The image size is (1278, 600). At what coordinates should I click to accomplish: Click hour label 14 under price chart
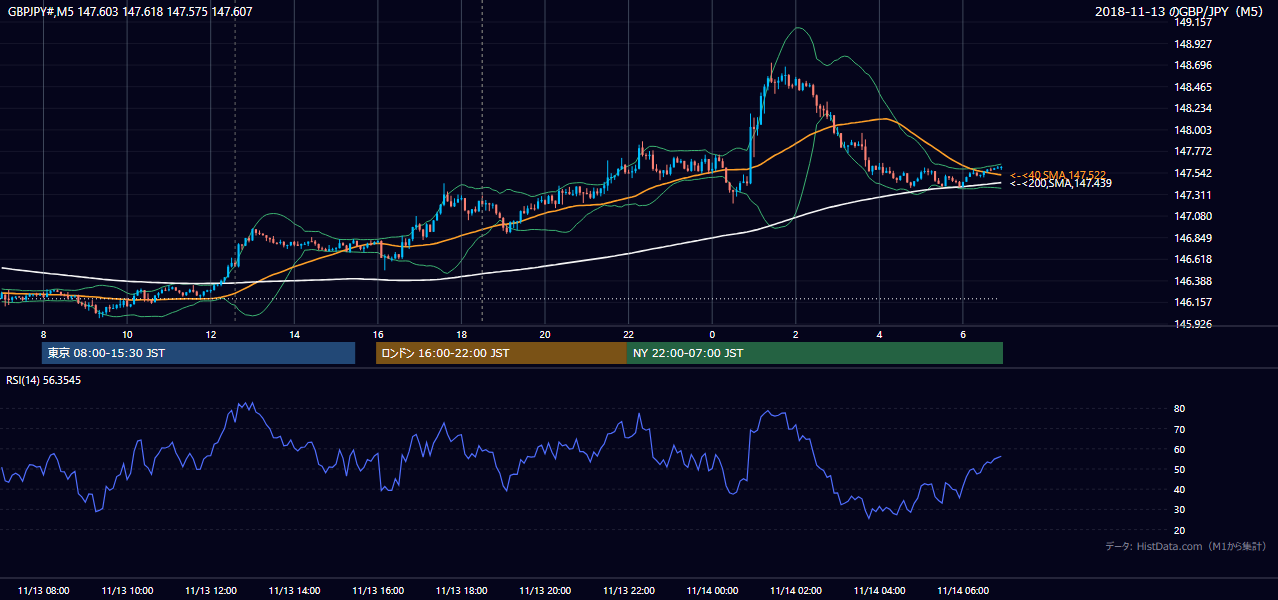[x=295, y=334]
